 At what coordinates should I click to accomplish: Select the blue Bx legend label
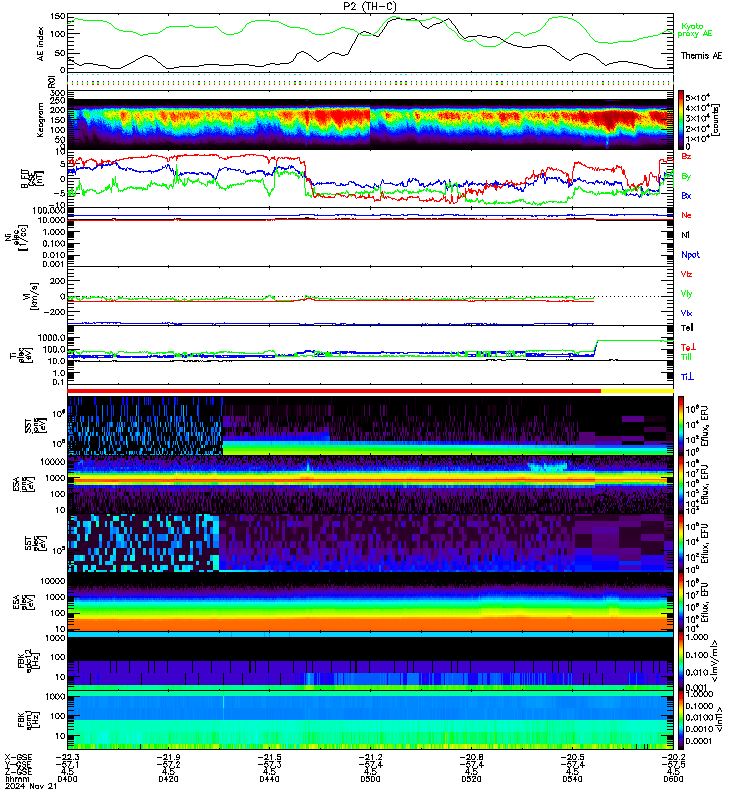[686, 195]
